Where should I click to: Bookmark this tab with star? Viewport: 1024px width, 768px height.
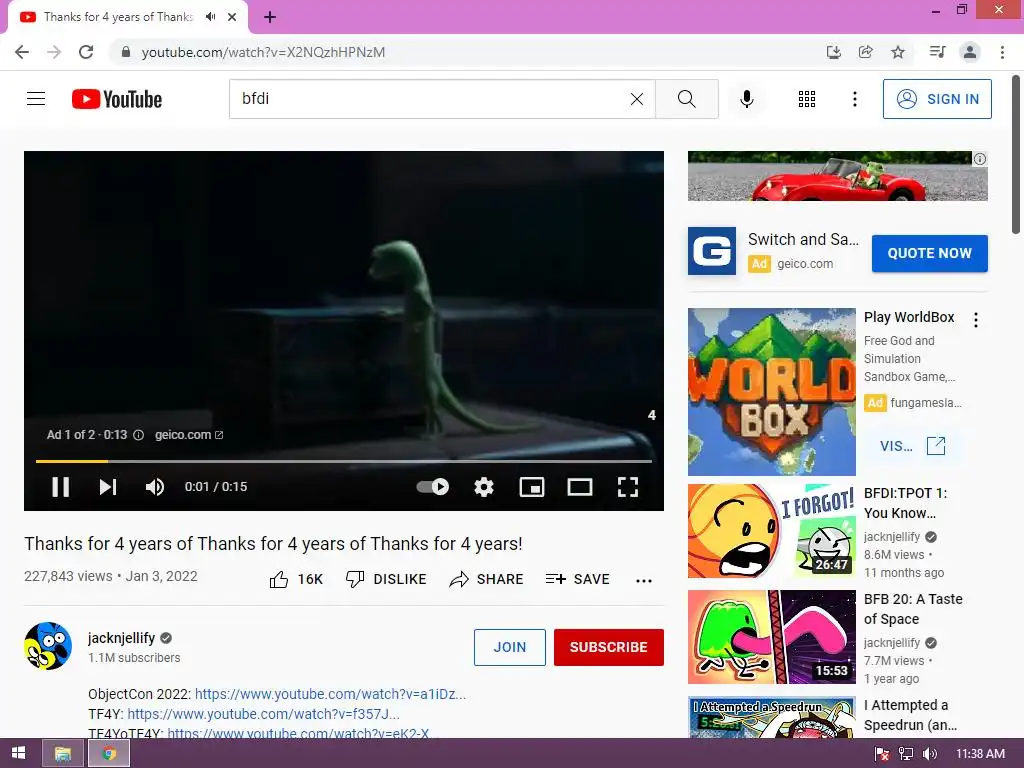898,52
